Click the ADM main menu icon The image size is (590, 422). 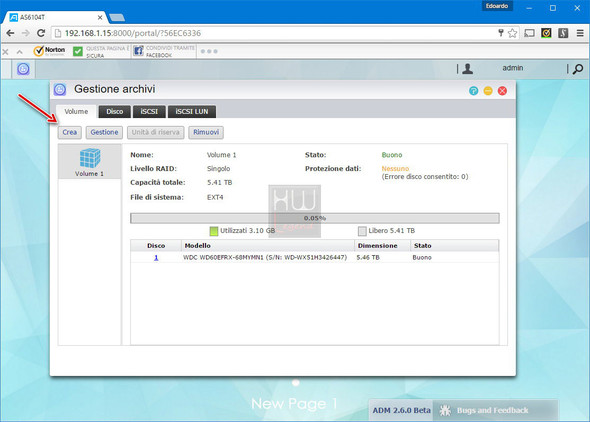click(23, 69)
